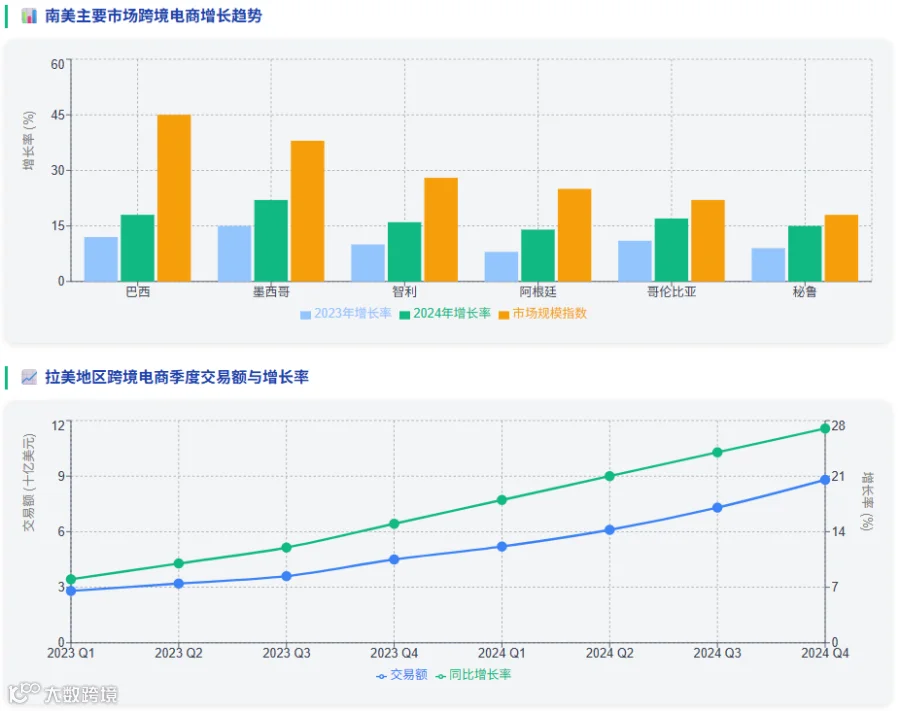The image size is (900, 711).
Task: Toggle the 2024年增长率 legend series
Action: pos(445,313)
